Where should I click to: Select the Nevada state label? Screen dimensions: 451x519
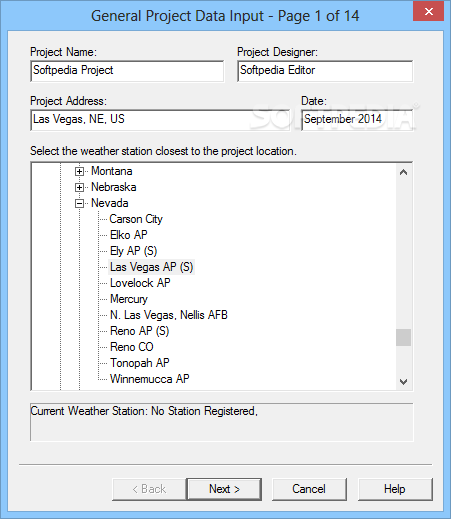pyautogui.click(x=110, y=203)
